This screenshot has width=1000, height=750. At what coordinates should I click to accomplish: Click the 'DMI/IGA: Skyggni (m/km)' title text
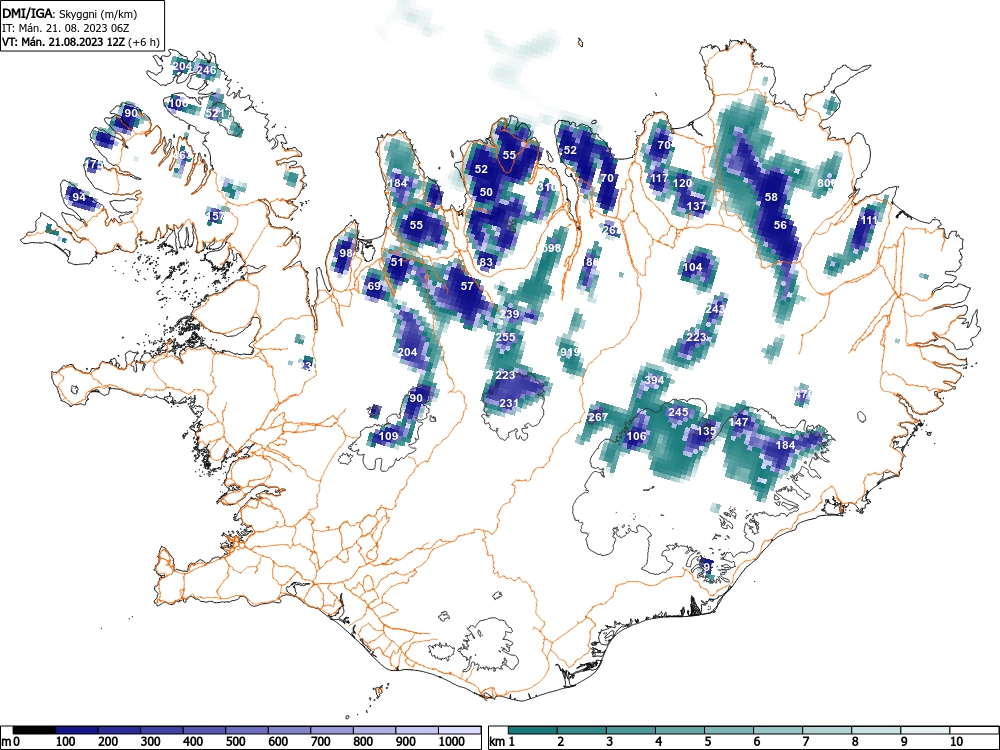70,13
